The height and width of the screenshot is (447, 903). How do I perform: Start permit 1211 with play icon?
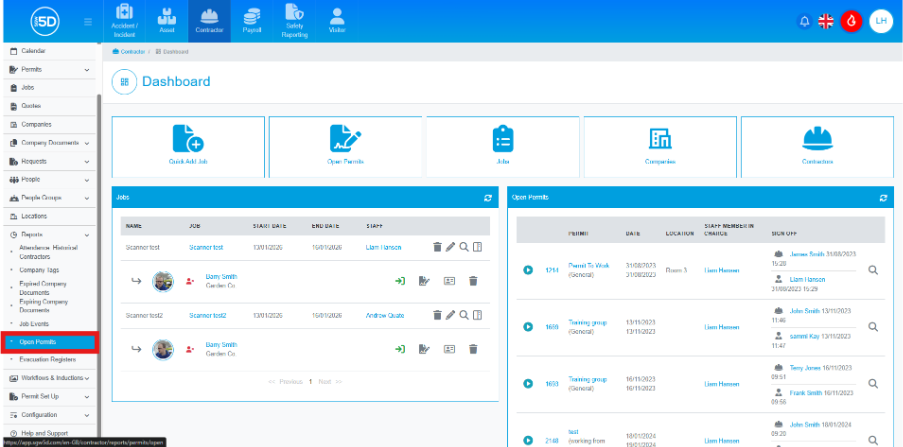[528, 270]
